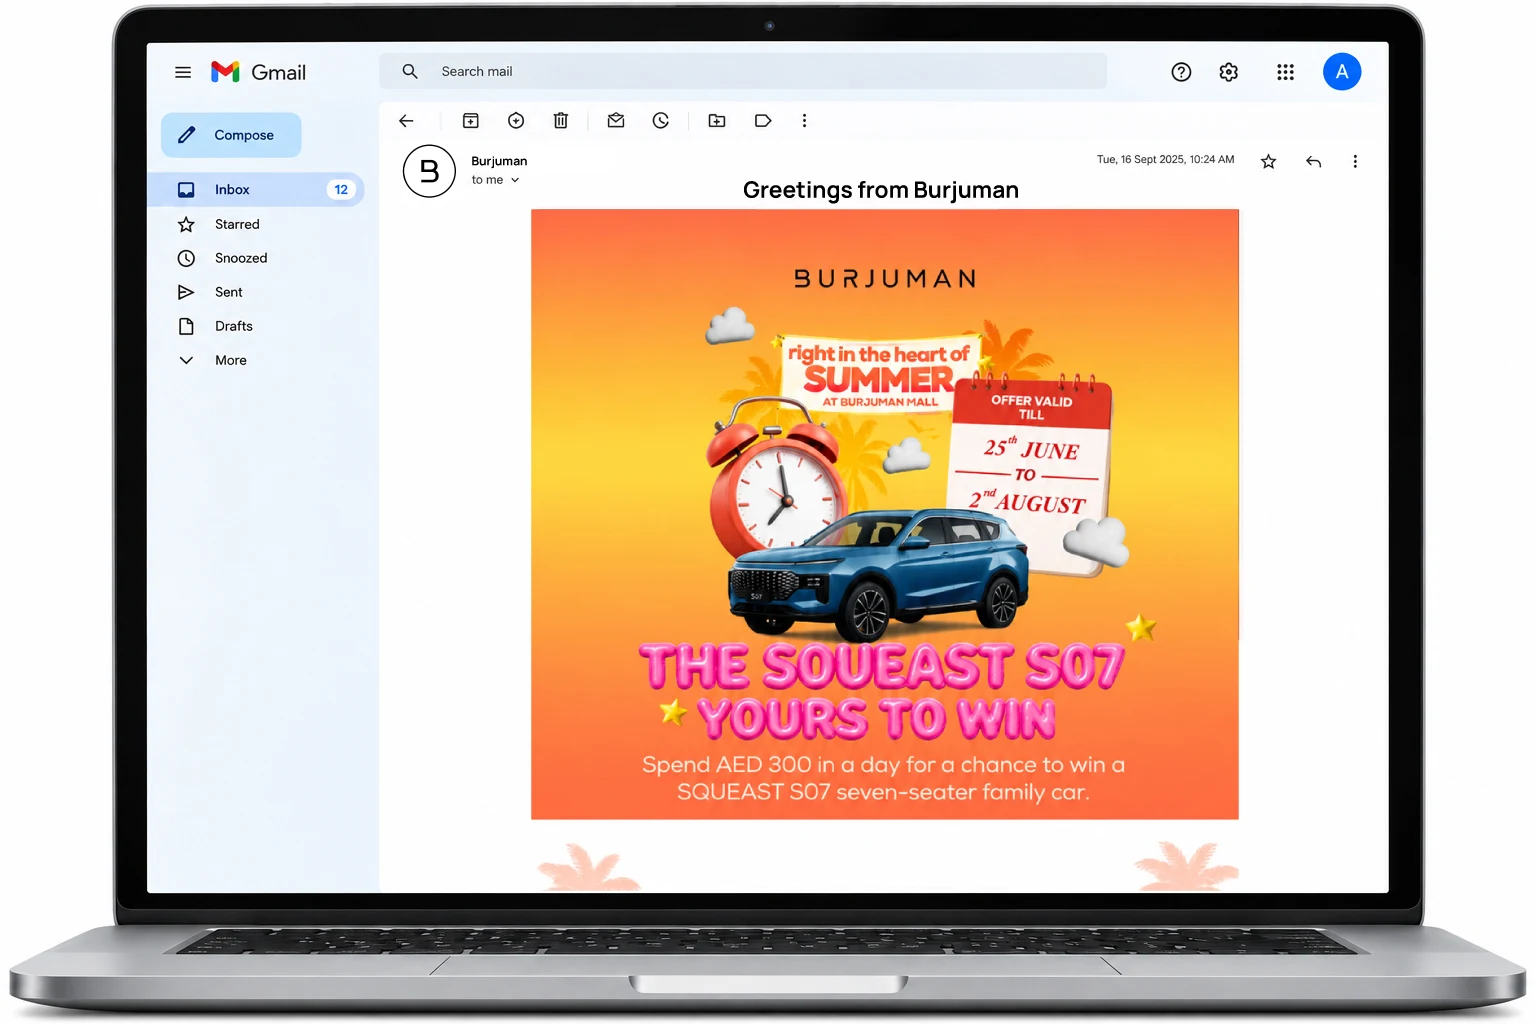This screenshot has height=1024, width=1536.
Task: Click the Compose button
Action: [231, 135]
